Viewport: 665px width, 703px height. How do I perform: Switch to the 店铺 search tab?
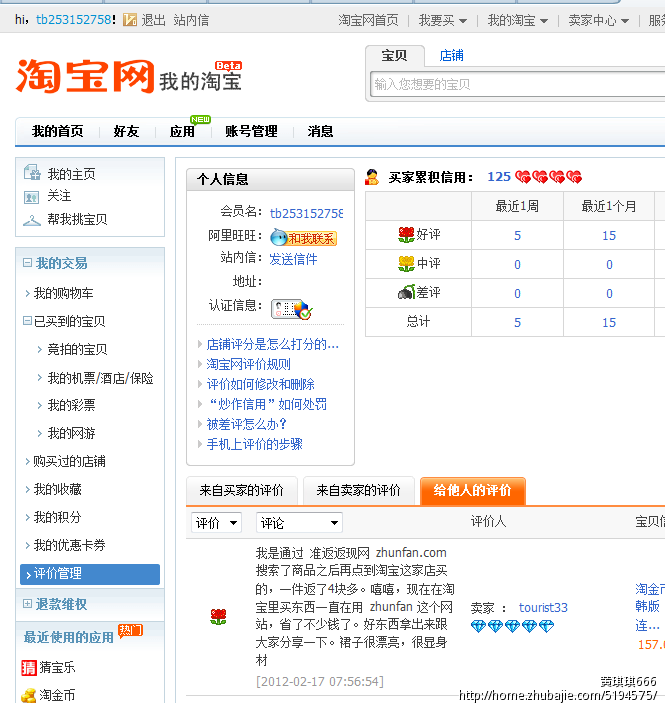click(x=451, y=56)
